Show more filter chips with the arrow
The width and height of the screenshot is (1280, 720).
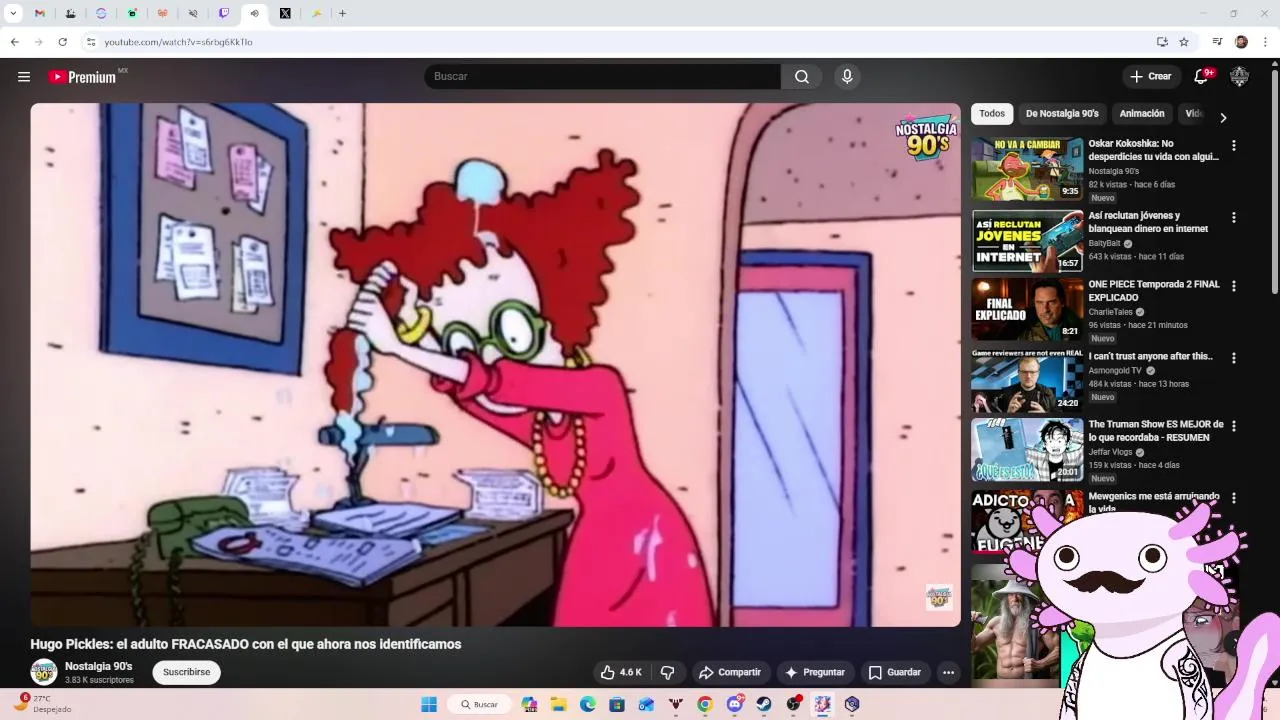coord(1223,117)
